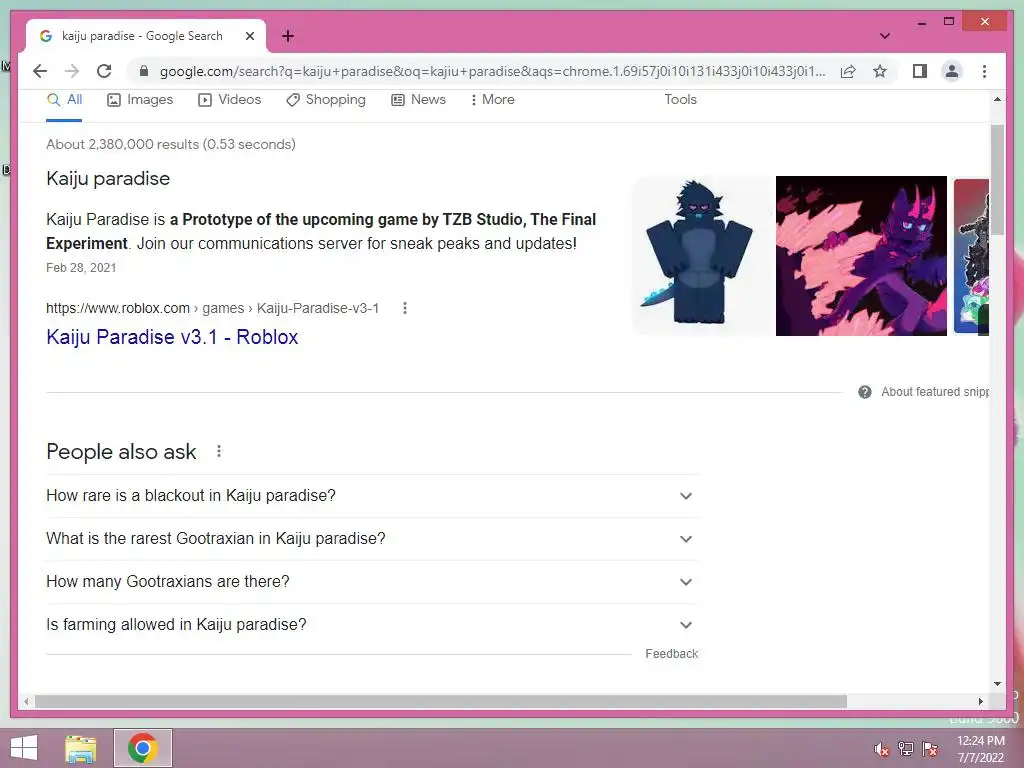This screenshot has width=1024, height=768.
Task: Open the Windows Start menu
Action: [x=24, y=748]
